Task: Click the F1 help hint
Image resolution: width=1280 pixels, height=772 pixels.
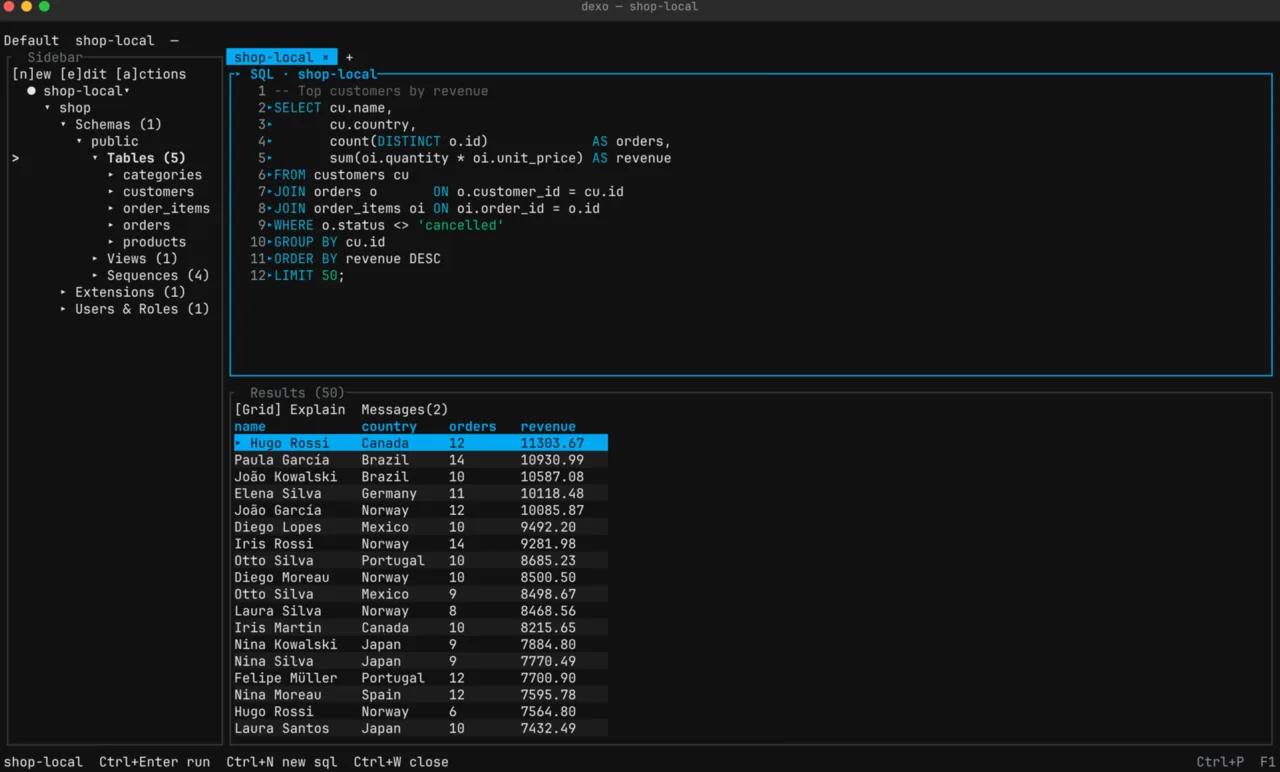Action: (x=1267, y=762)
